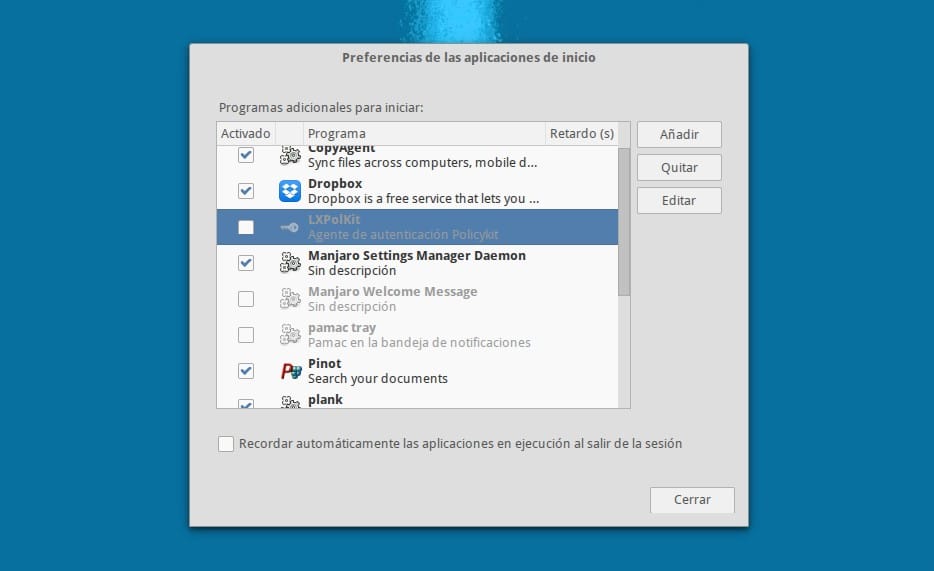Enable Recordar automáticamente las aplicaciones checkbox
934x571 pixels.
click(226, 444)
